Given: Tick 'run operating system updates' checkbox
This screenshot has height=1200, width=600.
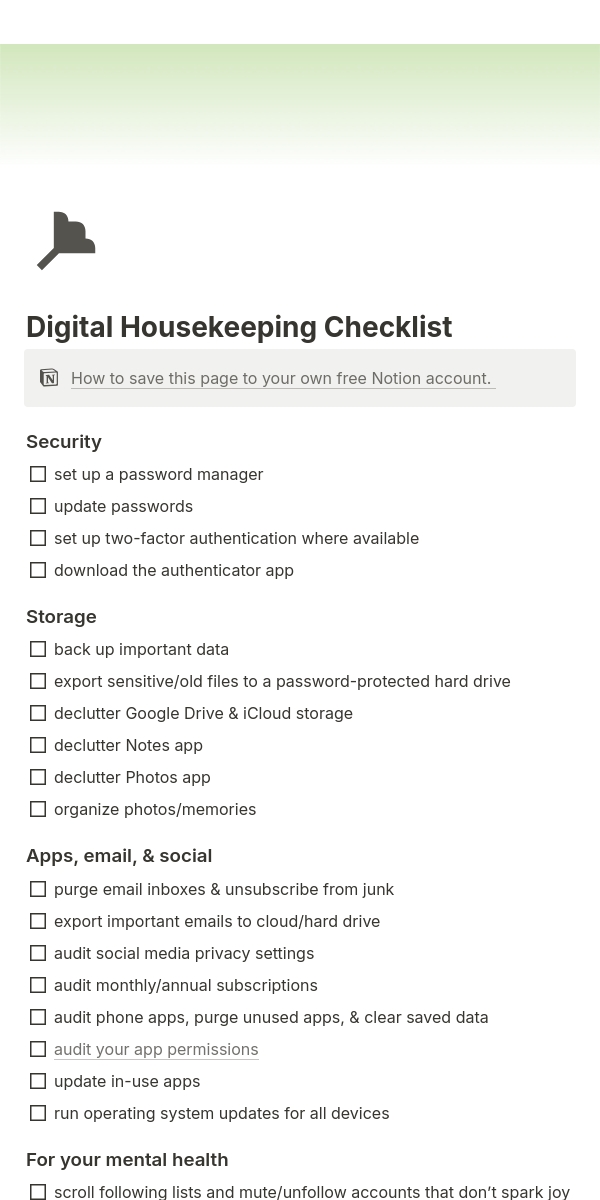Looking at the screenshot, I should tap(38, 1113).
